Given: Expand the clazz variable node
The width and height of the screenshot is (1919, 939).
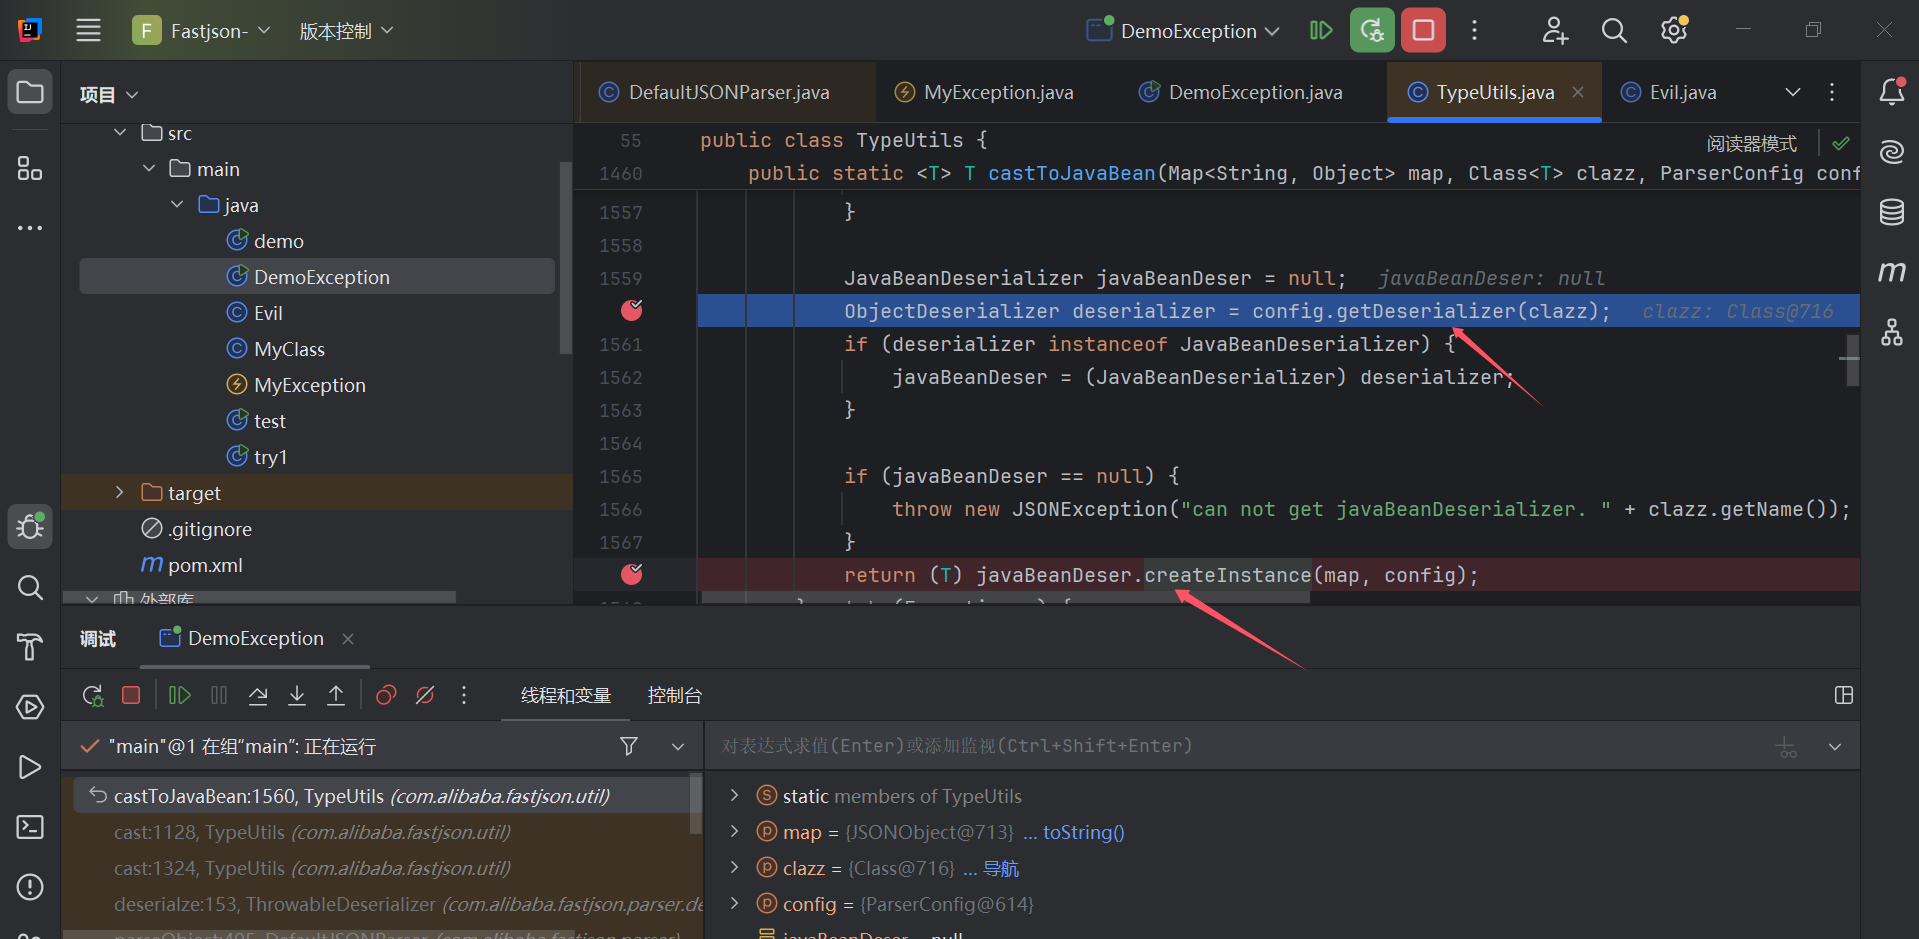Looking at the screenshot, I should pos(734,867).
